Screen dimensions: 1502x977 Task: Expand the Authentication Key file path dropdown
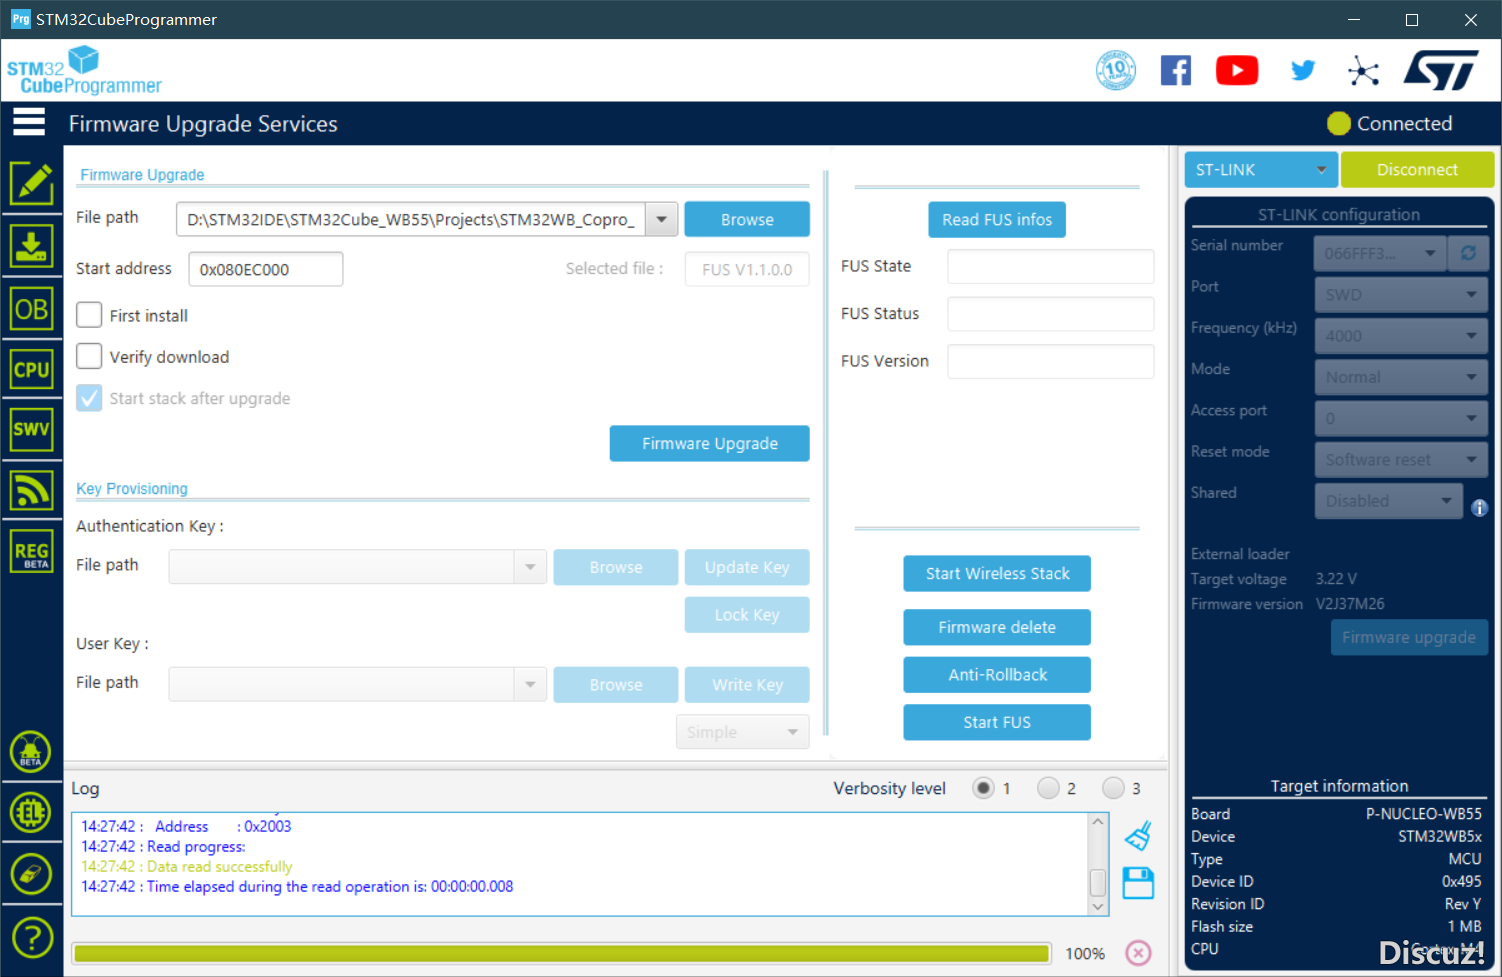pyautogui.click(x=530, y=567)
